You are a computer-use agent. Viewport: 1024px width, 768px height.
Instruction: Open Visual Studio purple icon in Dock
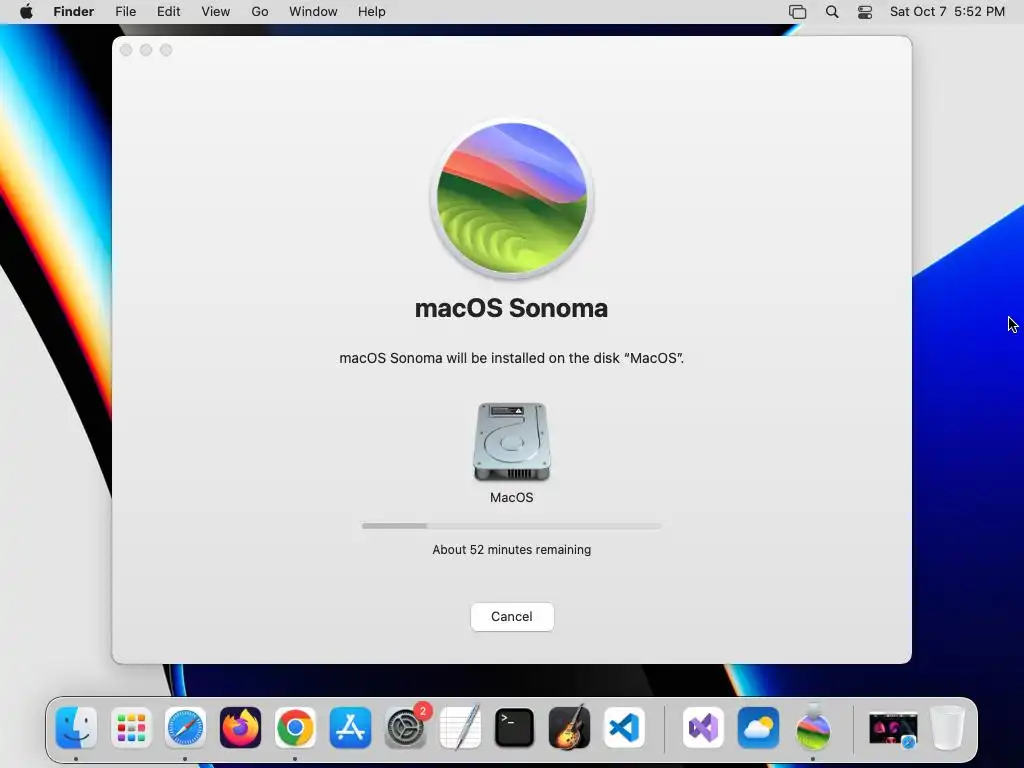703,728
